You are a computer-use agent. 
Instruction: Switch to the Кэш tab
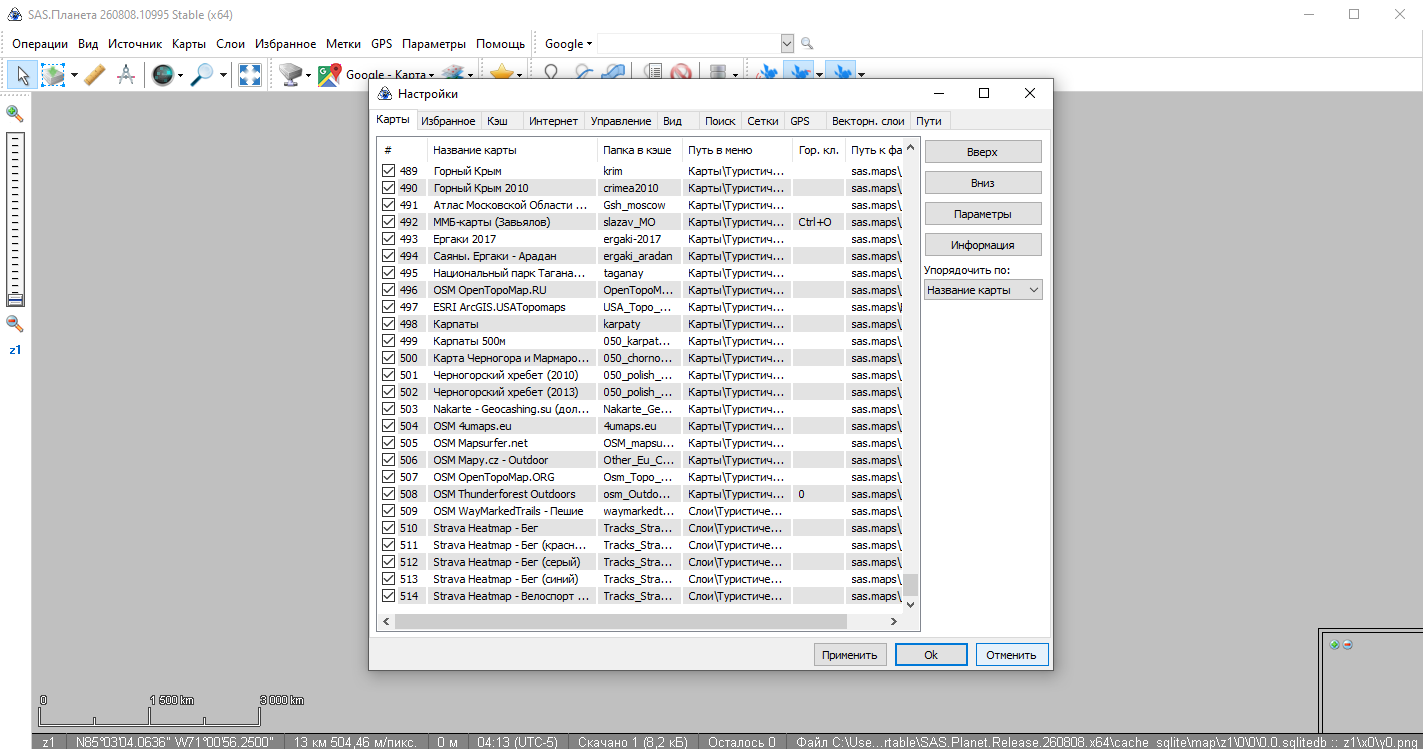498,121
